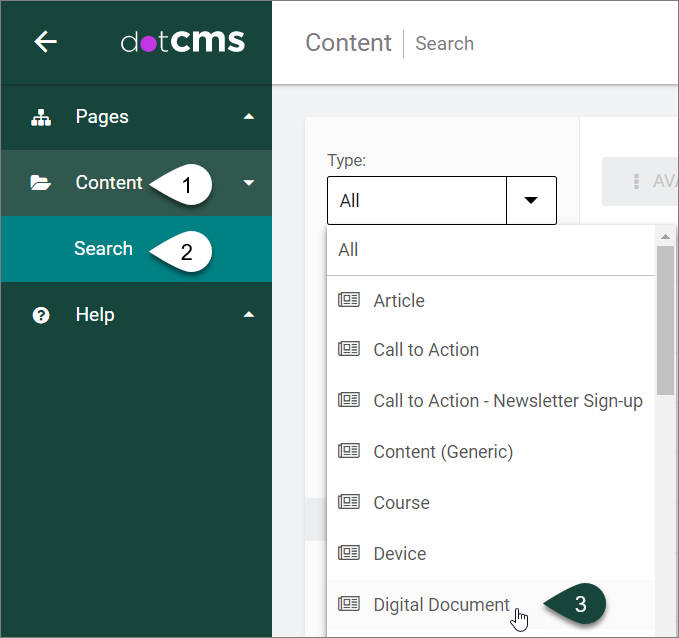The height and width of the screenshot is (638, 679).
Task: Click the dropdown list scrollbar thumb
Action: (665, 320)
